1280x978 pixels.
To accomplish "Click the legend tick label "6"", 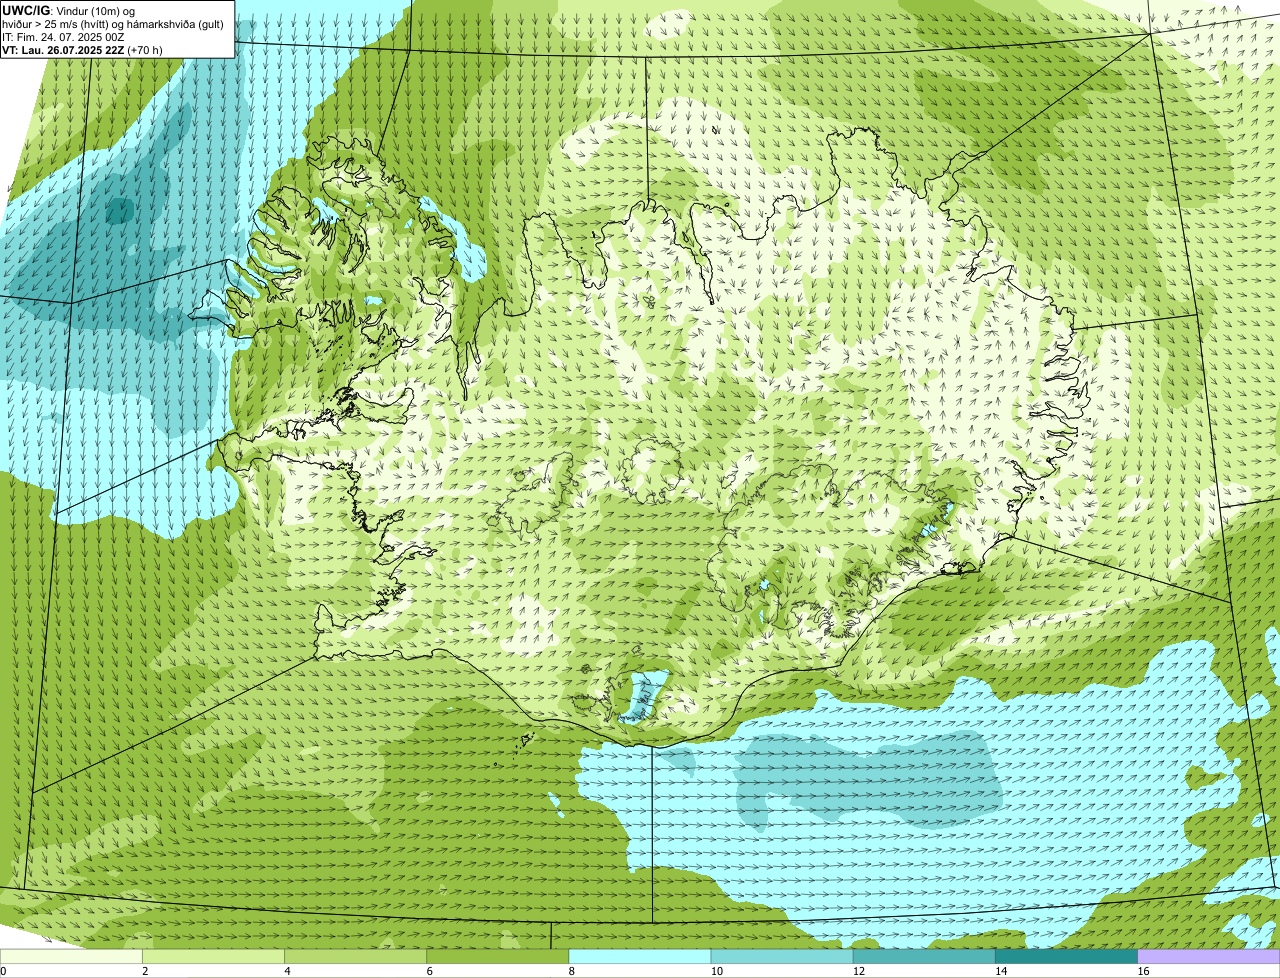I will [x=429, y=971].
